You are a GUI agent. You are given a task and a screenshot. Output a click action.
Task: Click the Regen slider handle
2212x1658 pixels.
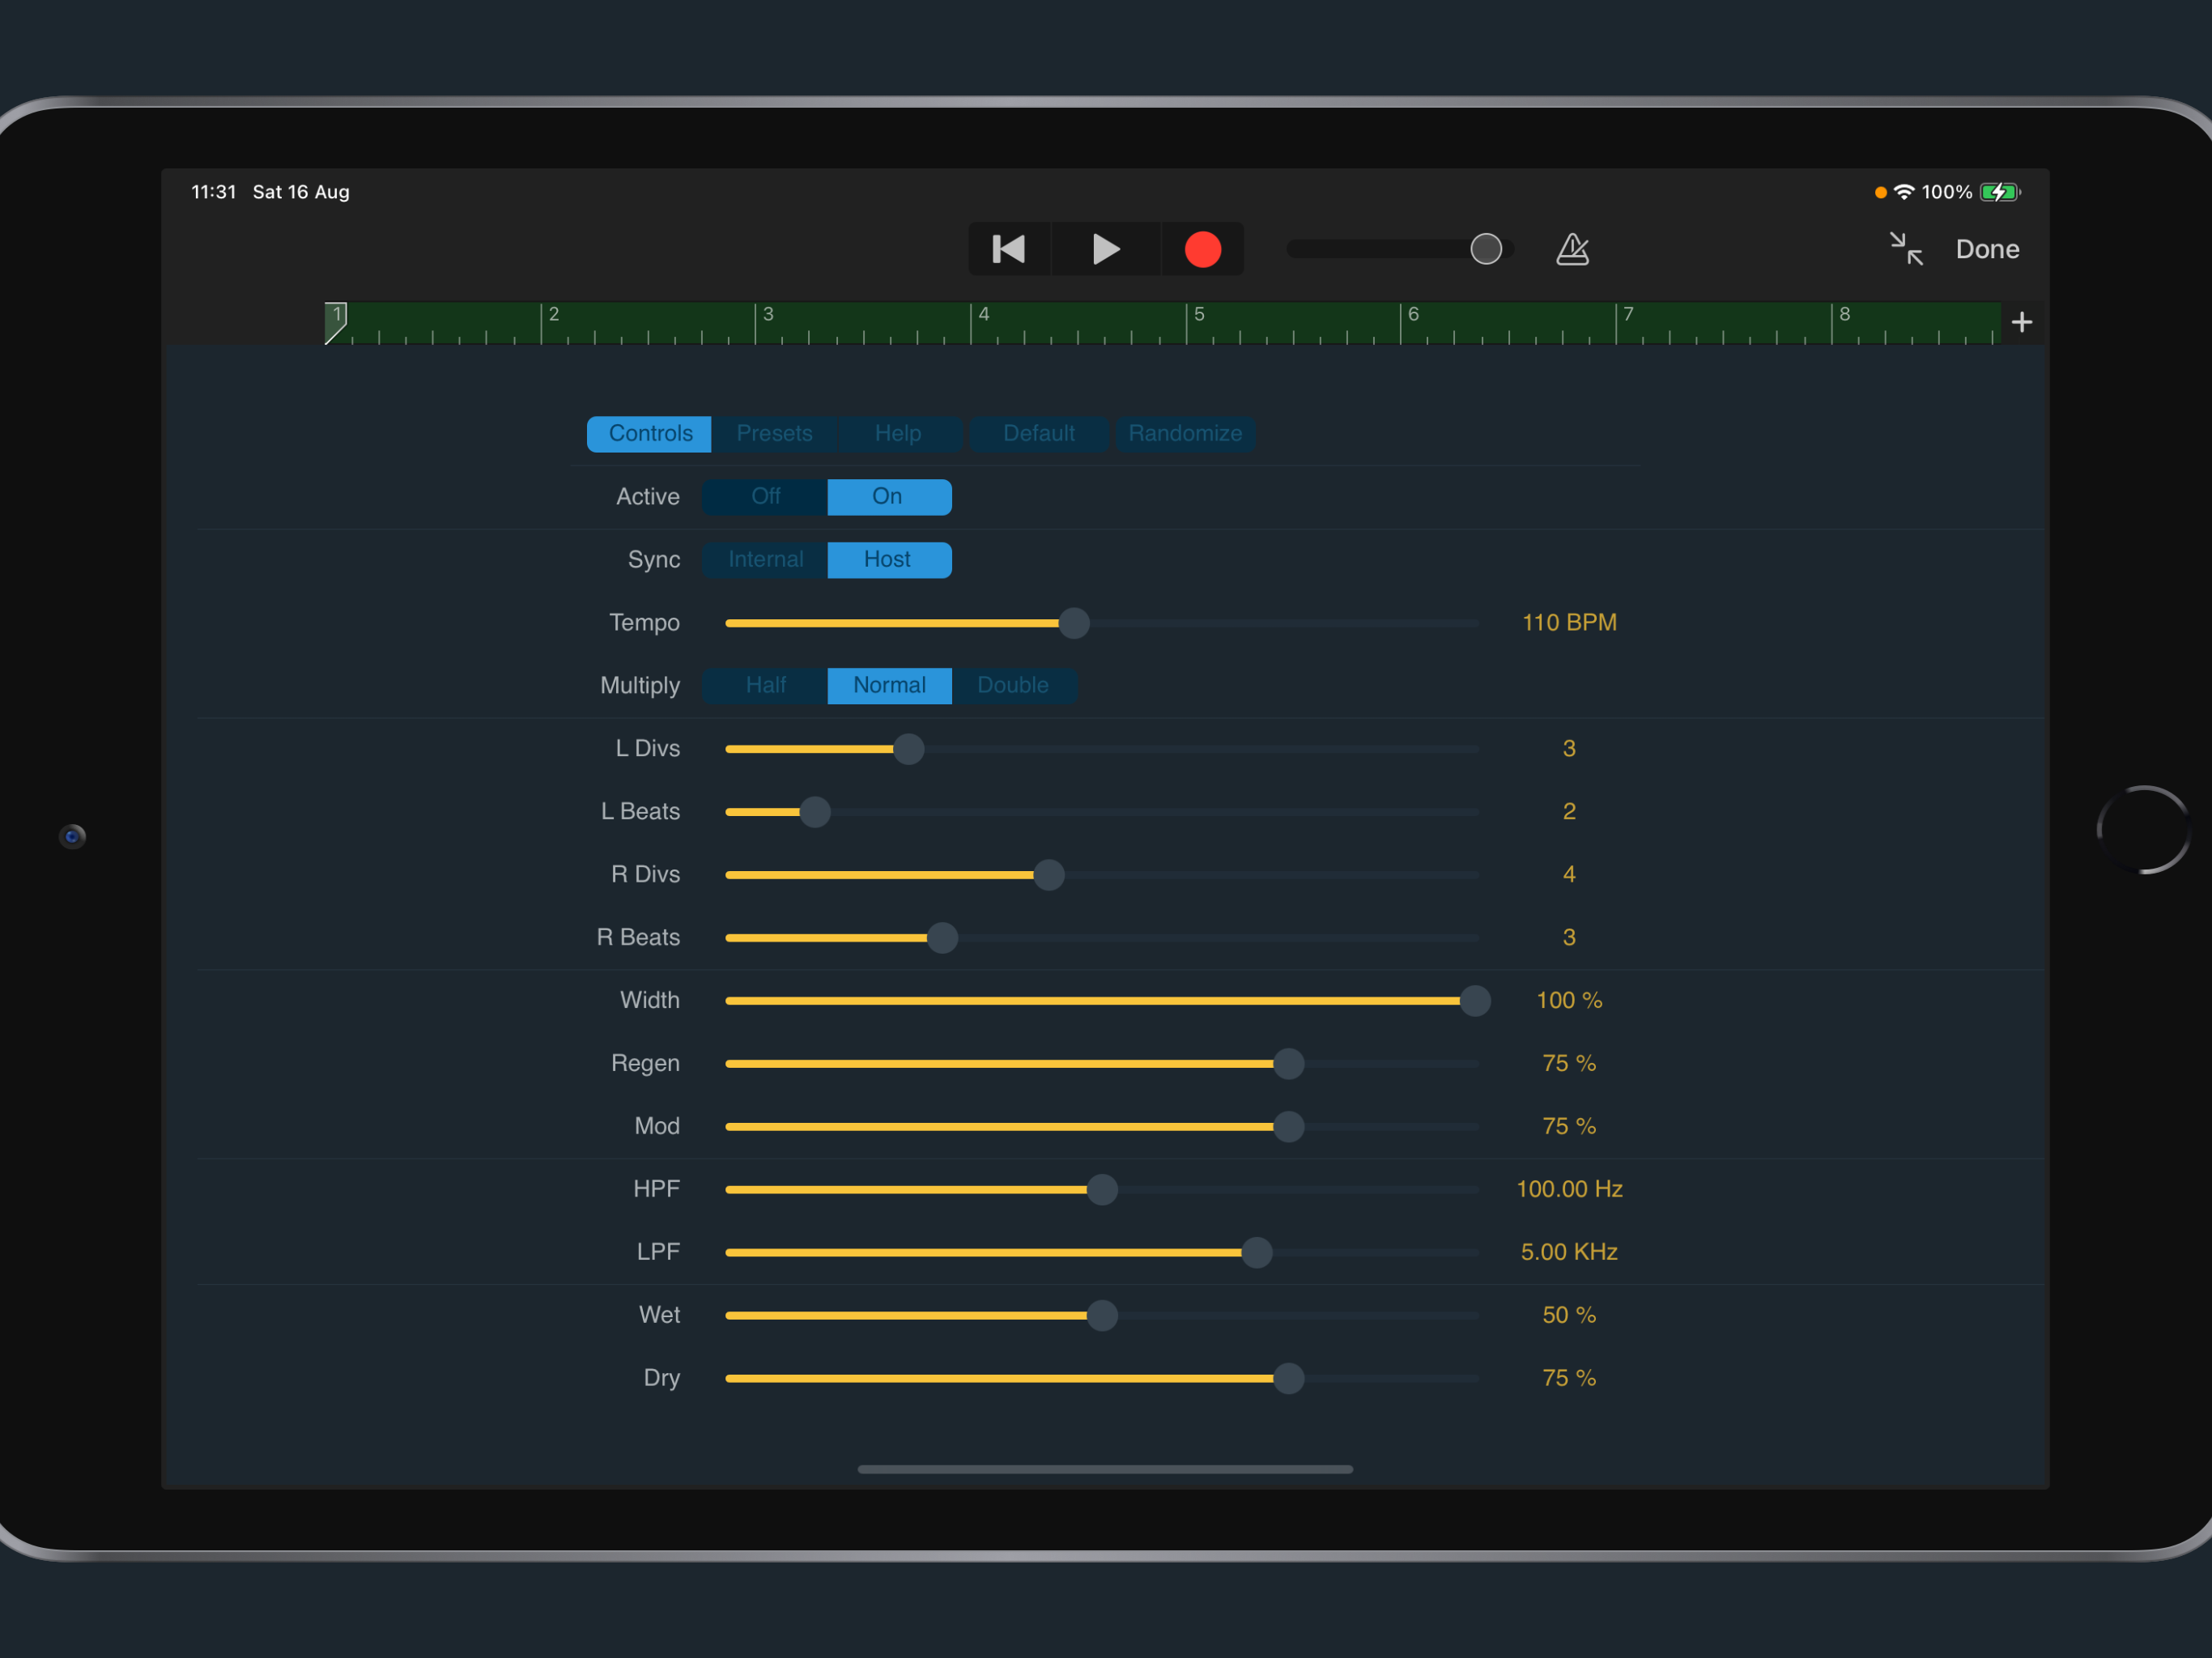1289,1064
